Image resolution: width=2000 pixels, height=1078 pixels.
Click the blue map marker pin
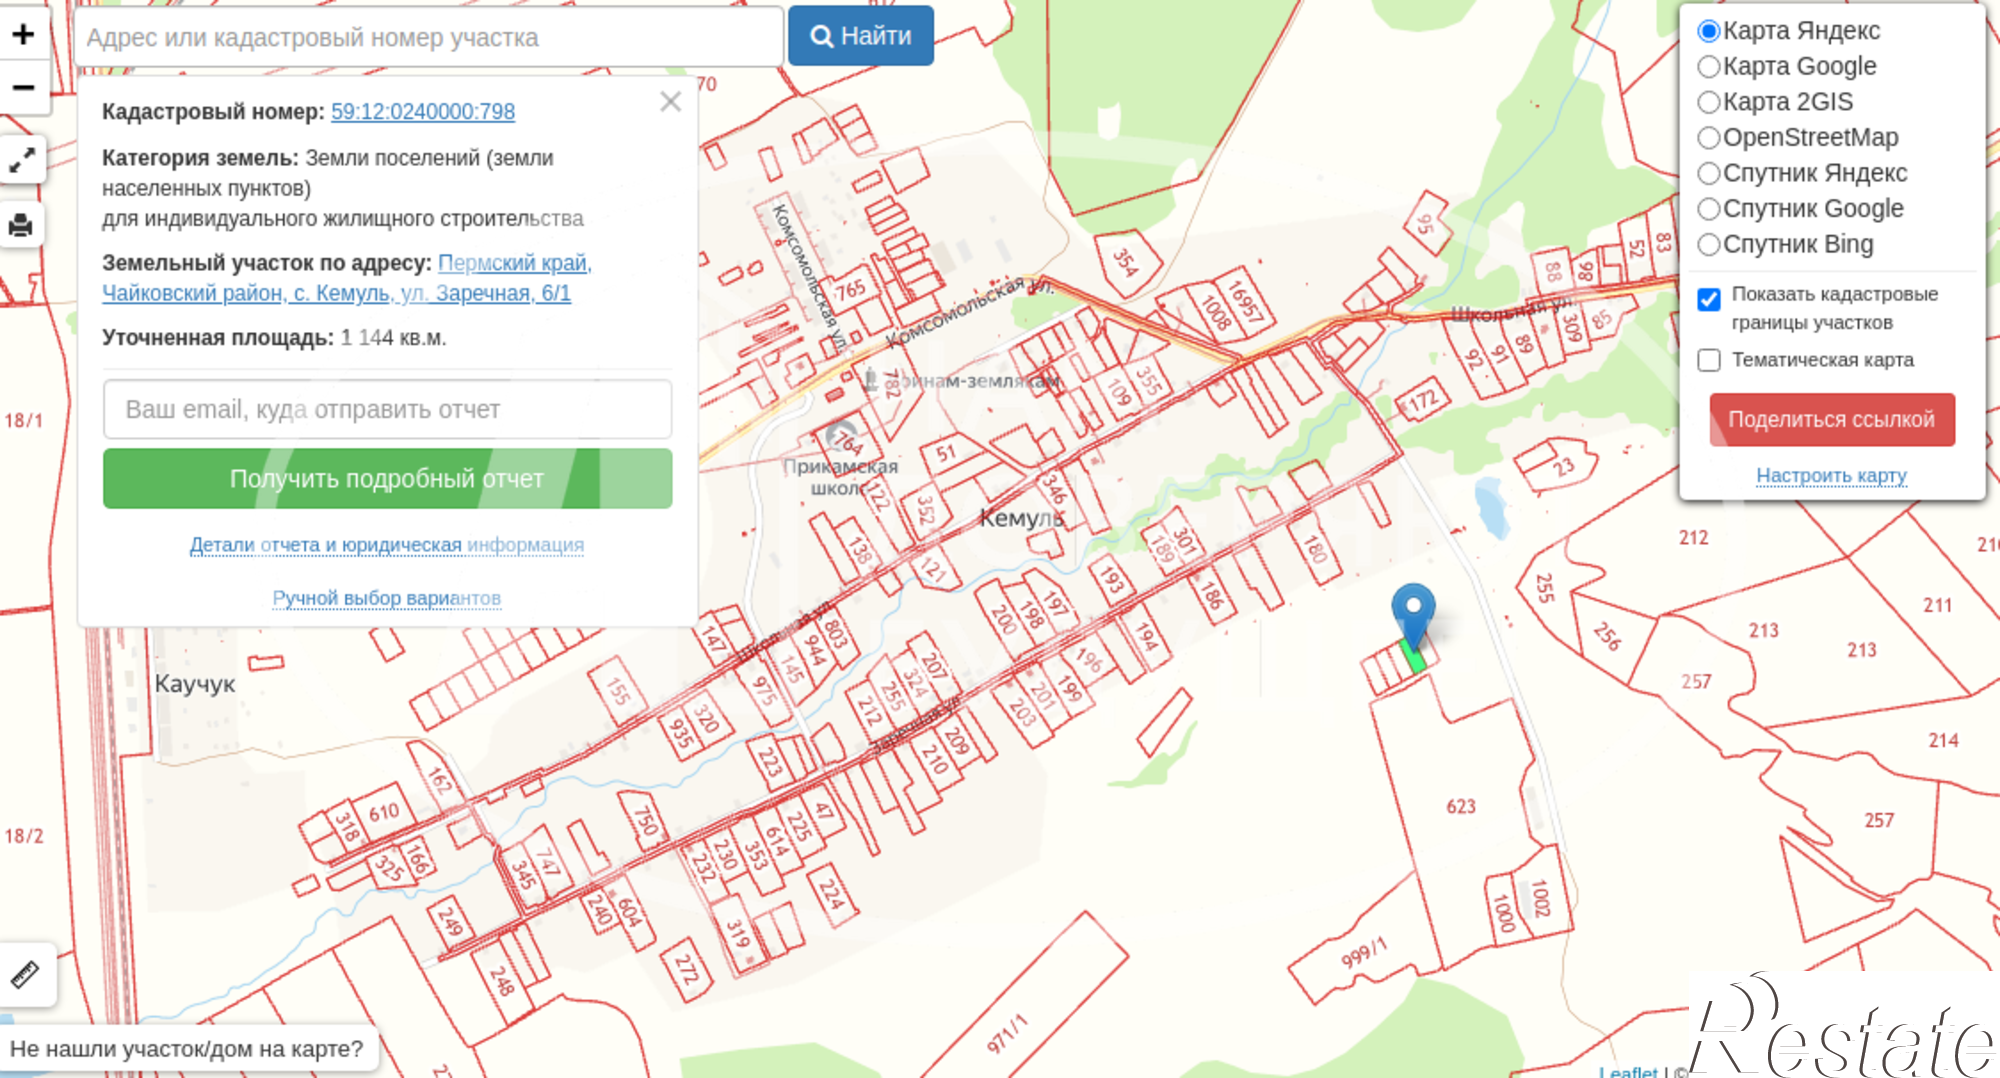click(1413, 615)
